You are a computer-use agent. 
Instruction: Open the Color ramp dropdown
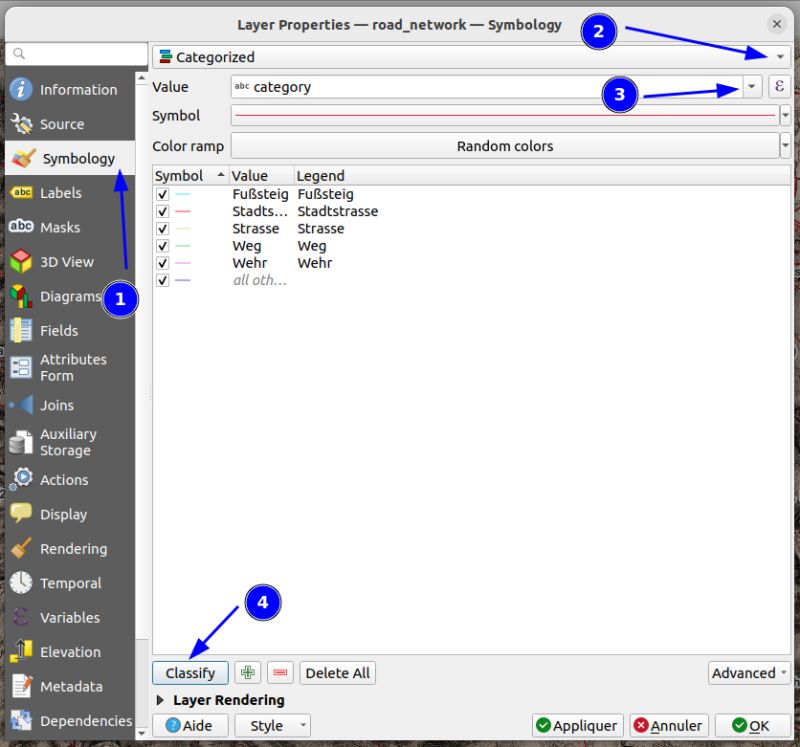[x=785, y=146]
